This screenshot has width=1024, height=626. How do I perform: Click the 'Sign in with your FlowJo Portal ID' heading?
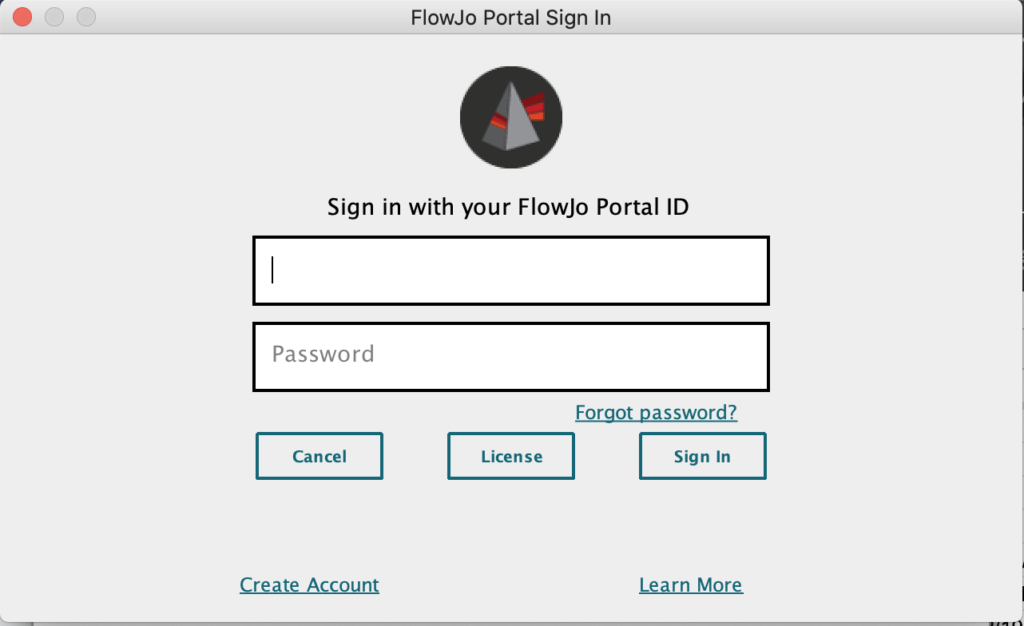point(508,207)
